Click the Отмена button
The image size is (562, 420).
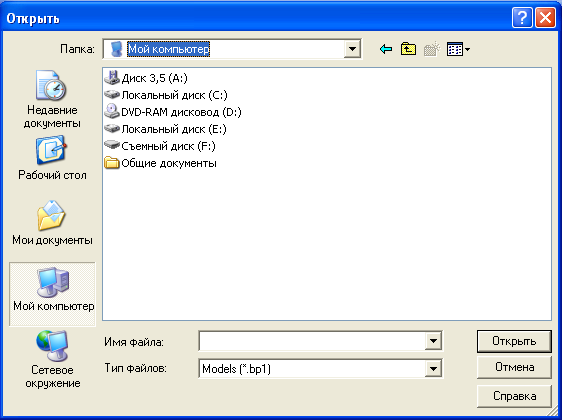tap(514, 367)
